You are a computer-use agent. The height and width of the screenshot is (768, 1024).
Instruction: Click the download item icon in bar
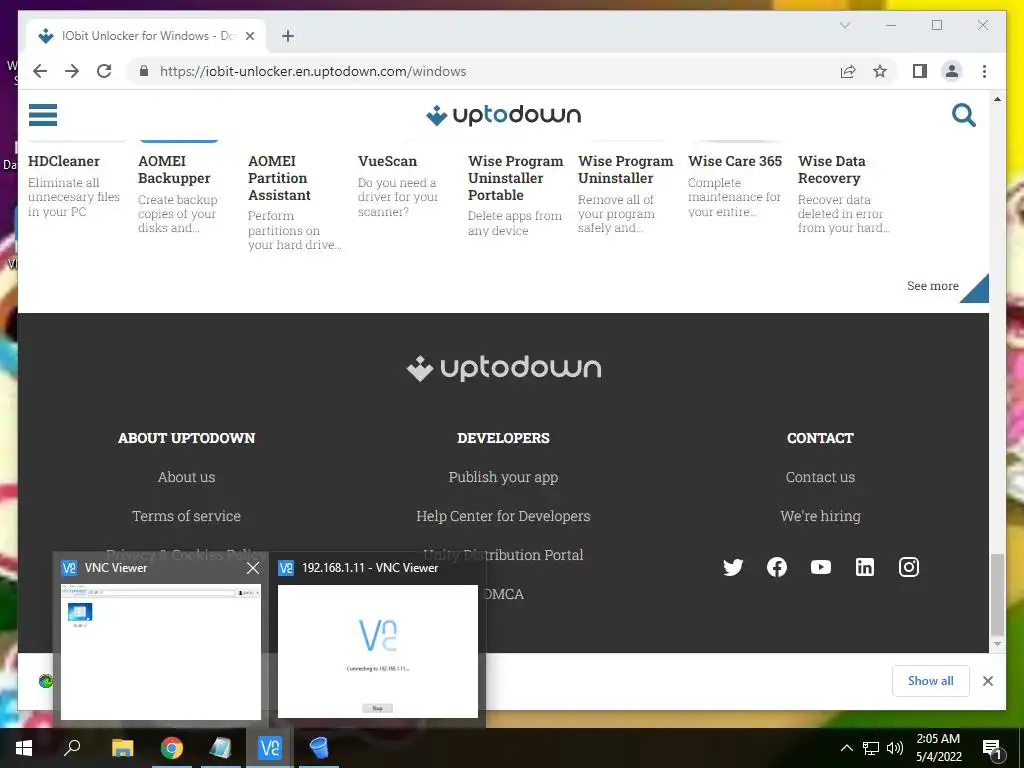(x=46, y=681)
